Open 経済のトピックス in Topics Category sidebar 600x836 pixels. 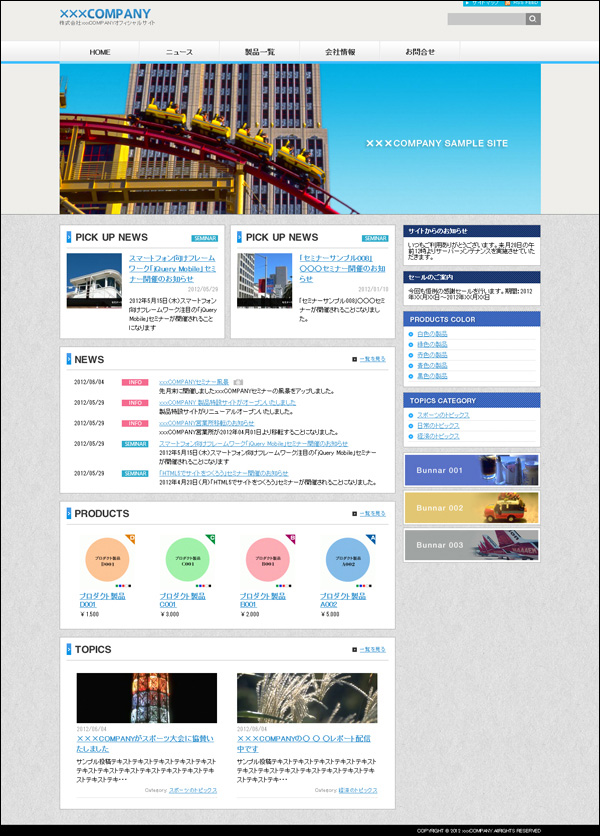click(438, 437)
